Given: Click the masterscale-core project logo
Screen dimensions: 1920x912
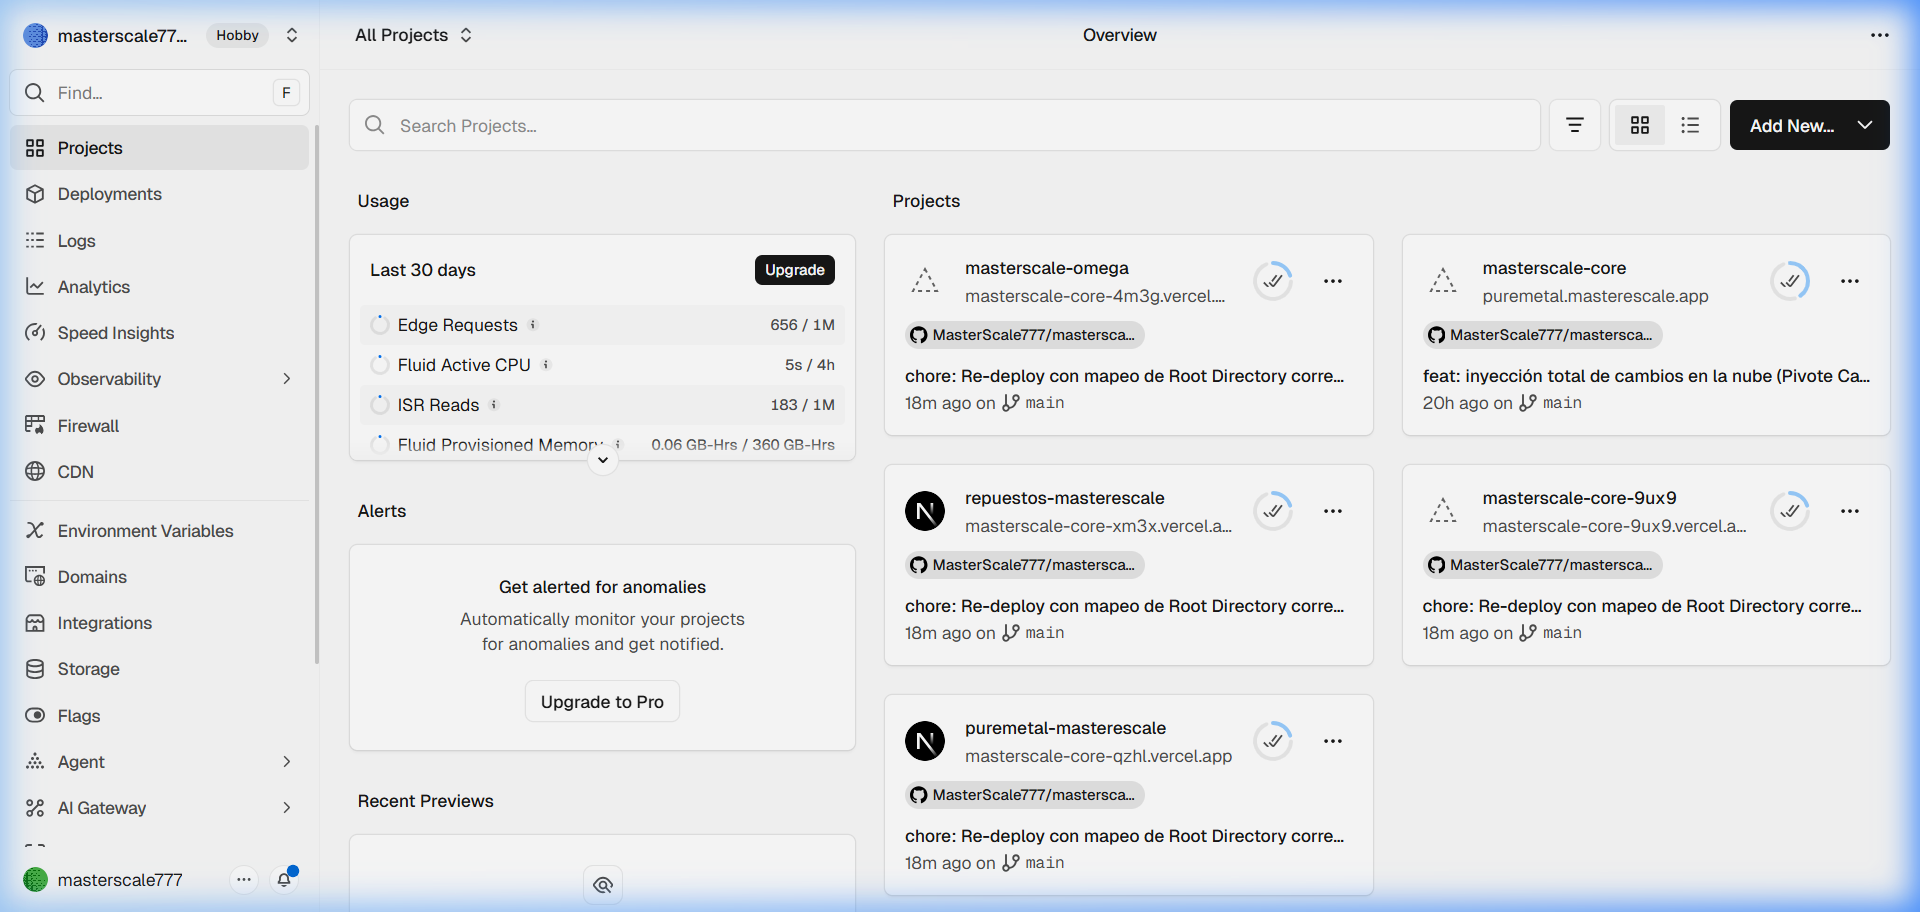Looking at the screenshot, I should (1443, 281).
